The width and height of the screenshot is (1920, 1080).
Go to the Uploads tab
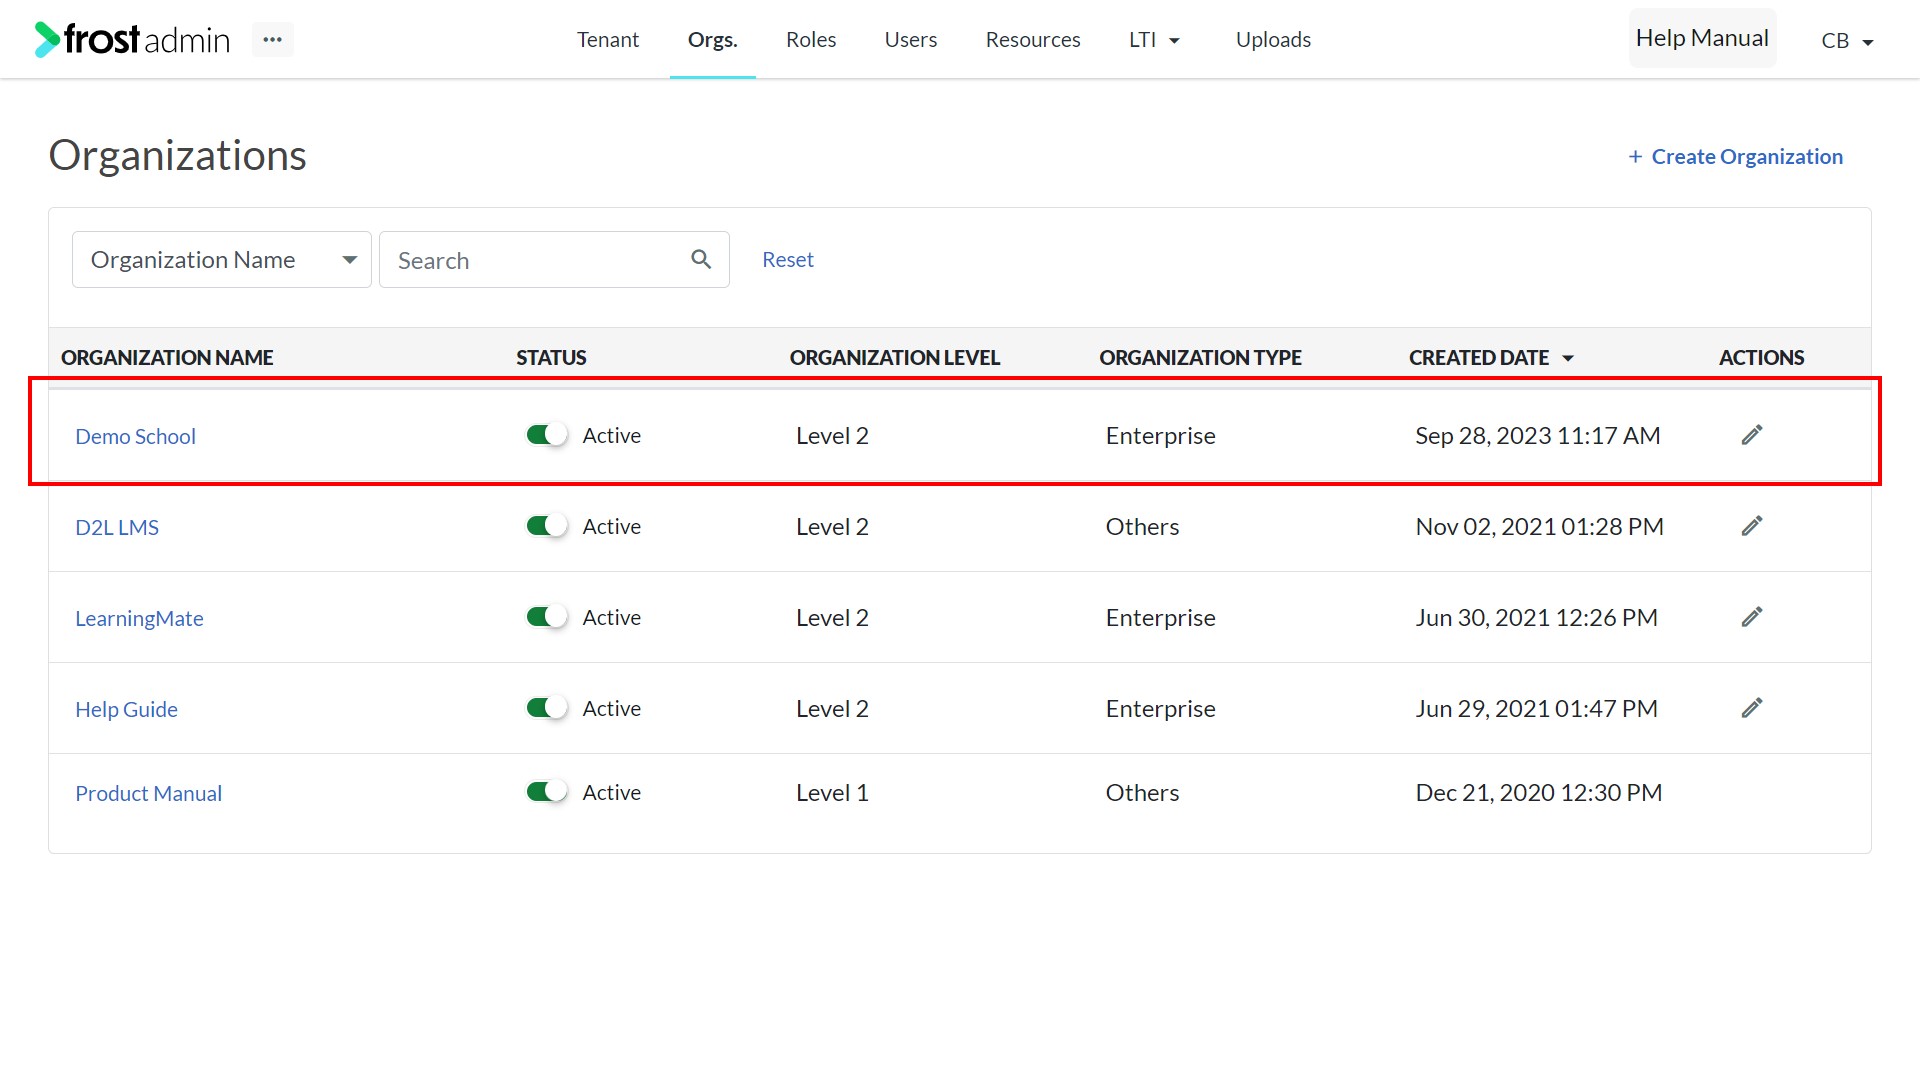pos(1273,40)
